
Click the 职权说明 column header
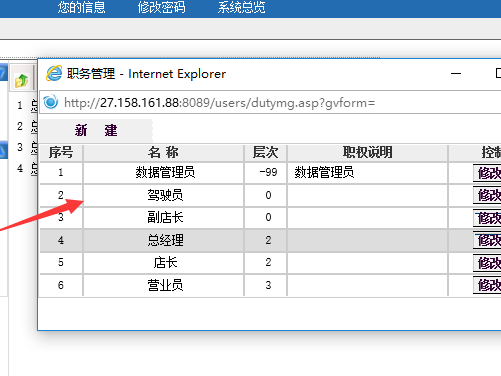[367, 153]
